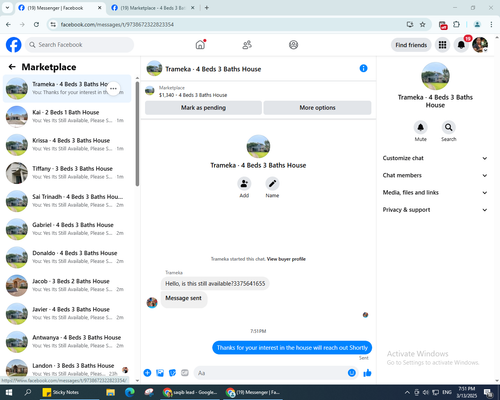This screenshot has height=400, width=500.
Task: Open Microsoft Edge from the taskbar
Action: coord(130,392)
